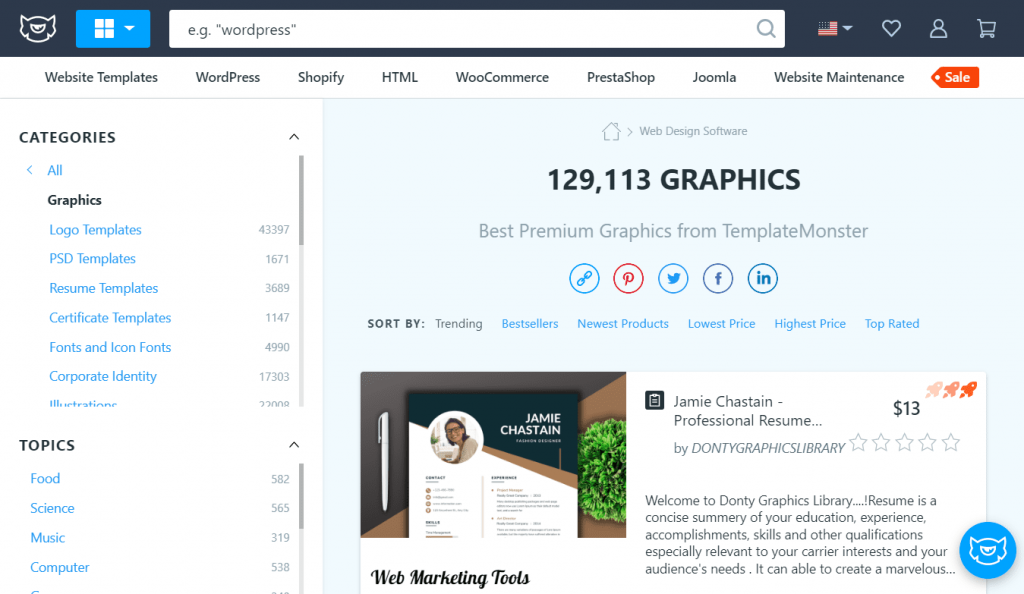This screenshot has height=594, width=1024.
Task: Share on Facebook
Action: [718, 279]
